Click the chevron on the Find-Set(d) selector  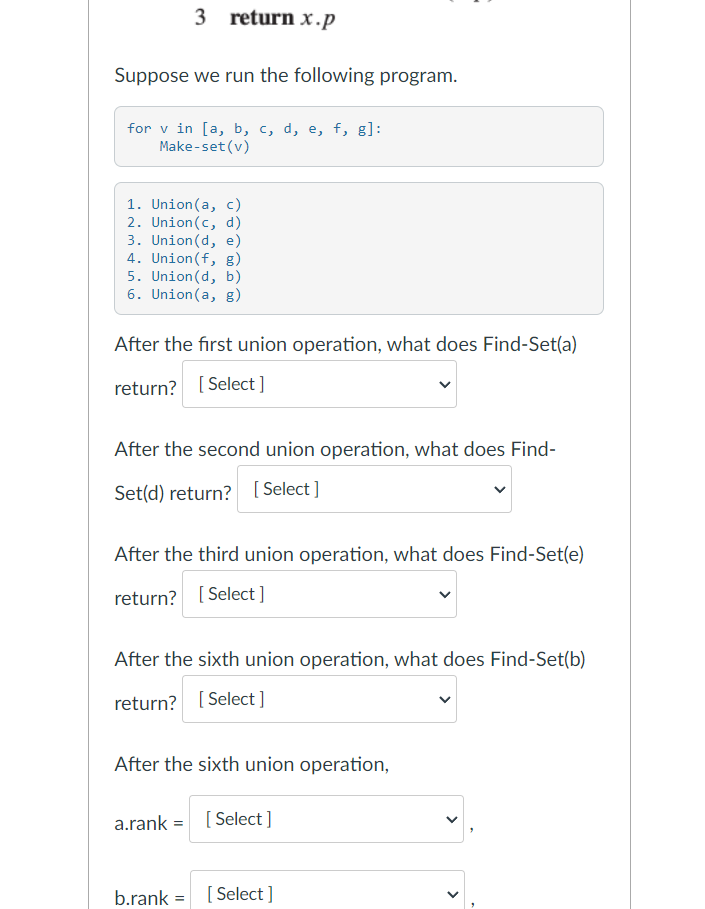pyautogui.click(x=498, y=489)
